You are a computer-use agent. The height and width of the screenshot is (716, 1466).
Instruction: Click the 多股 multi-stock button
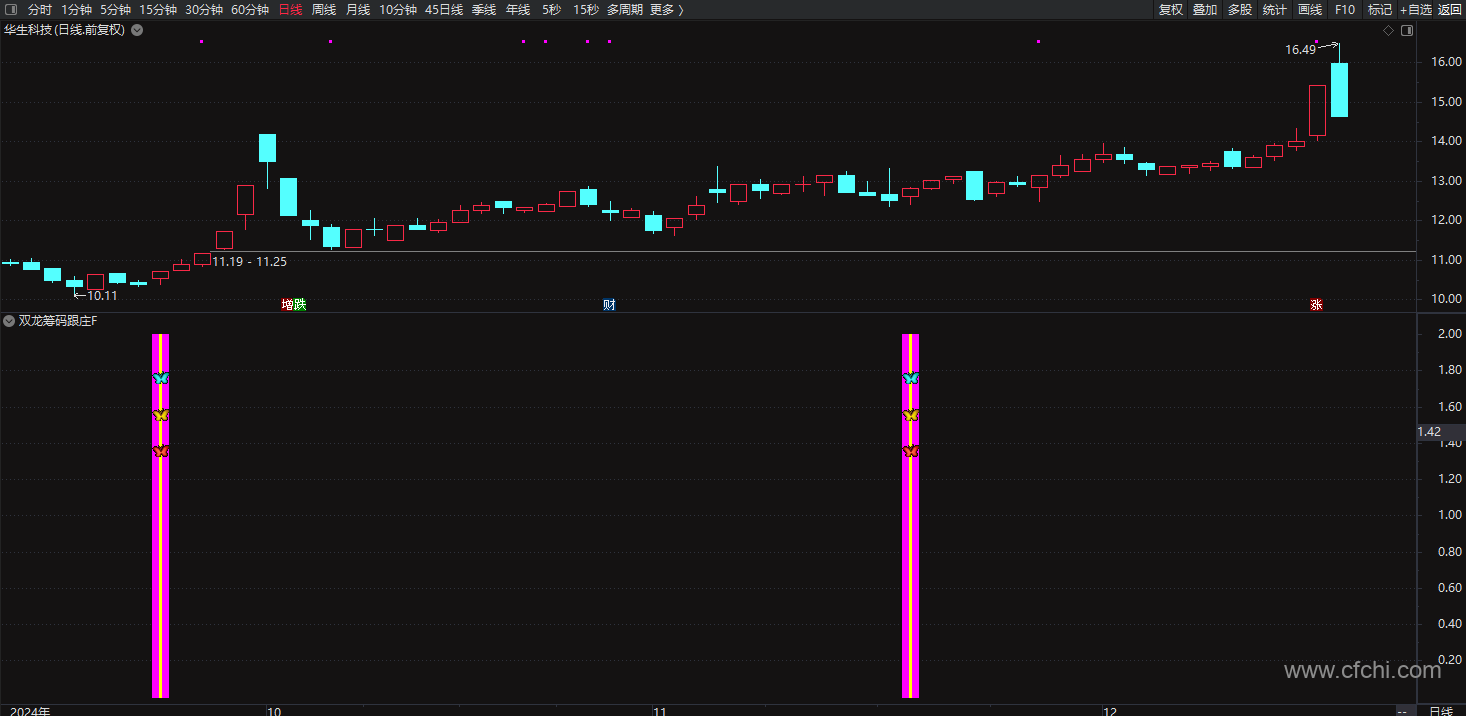pyautogui.click(x=1240, y=9)
